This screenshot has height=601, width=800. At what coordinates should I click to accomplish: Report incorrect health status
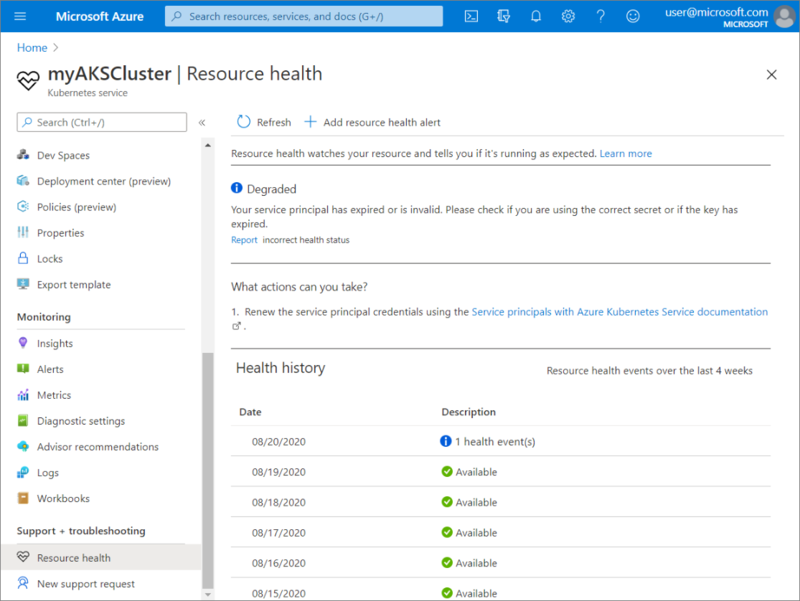pyautogui.click(x=244, y=240)
